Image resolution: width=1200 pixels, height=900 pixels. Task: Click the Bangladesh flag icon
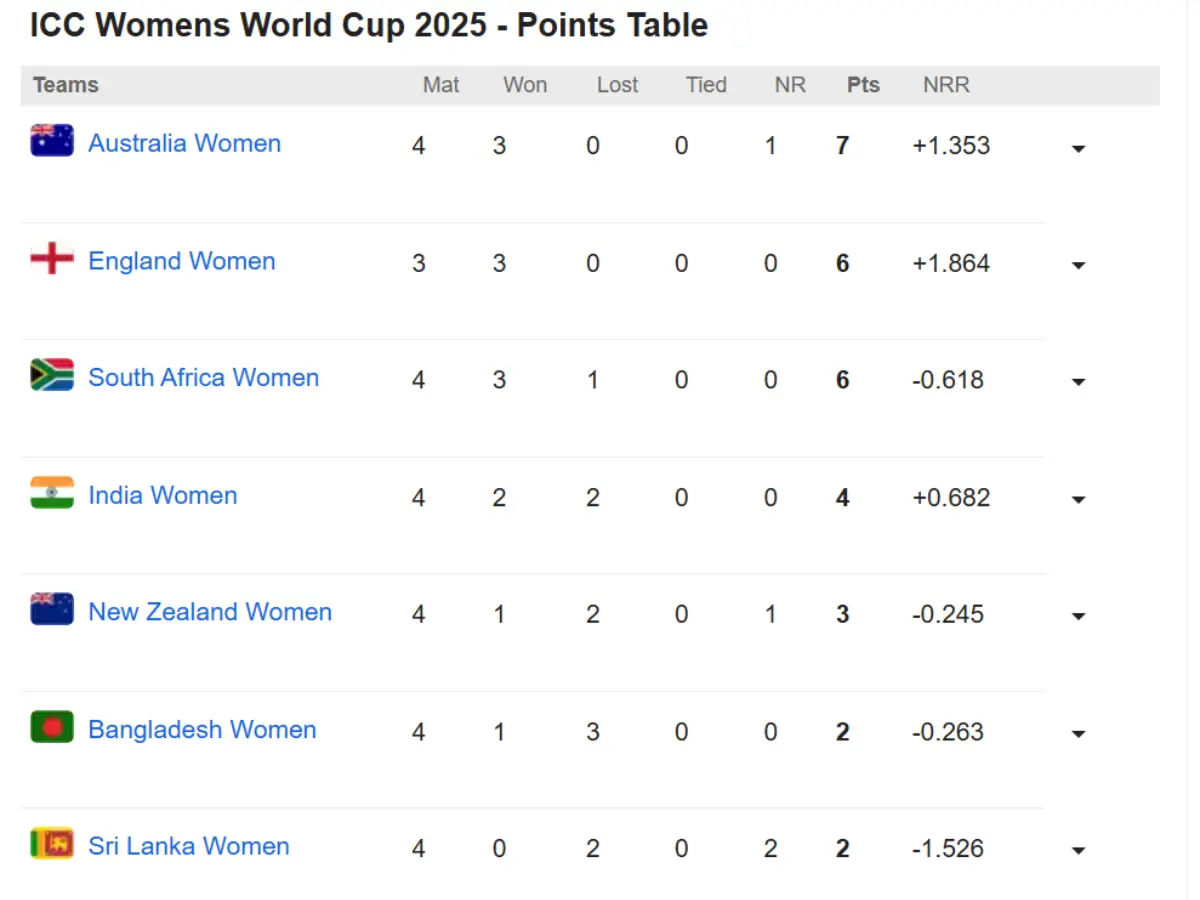coord(52,727)
